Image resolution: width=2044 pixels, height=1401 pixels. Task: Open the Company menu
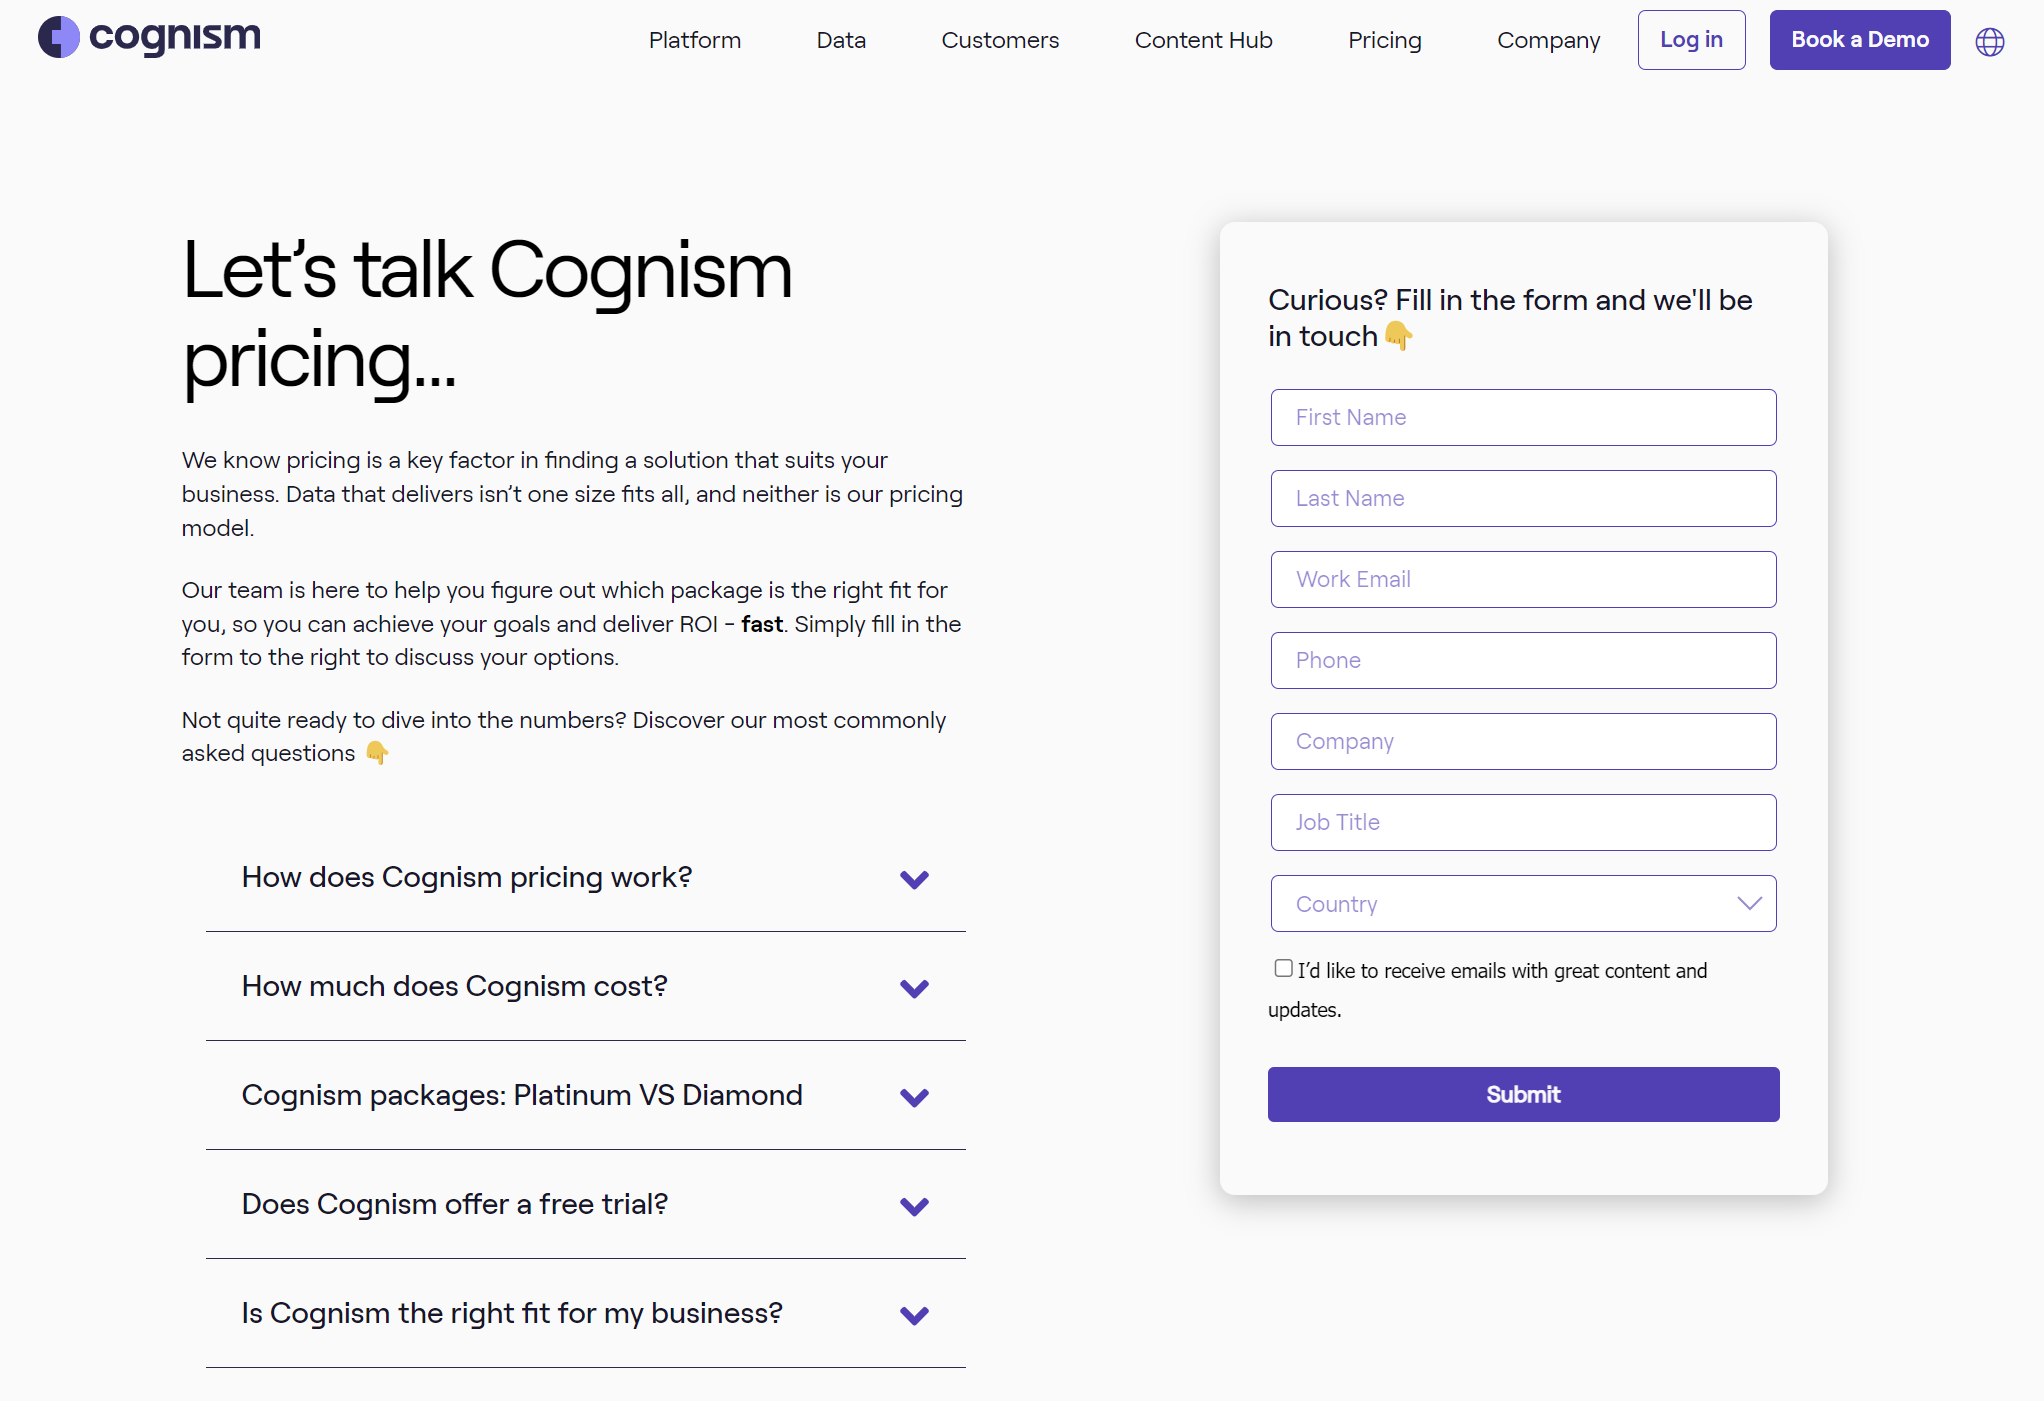coord(1548,40)
